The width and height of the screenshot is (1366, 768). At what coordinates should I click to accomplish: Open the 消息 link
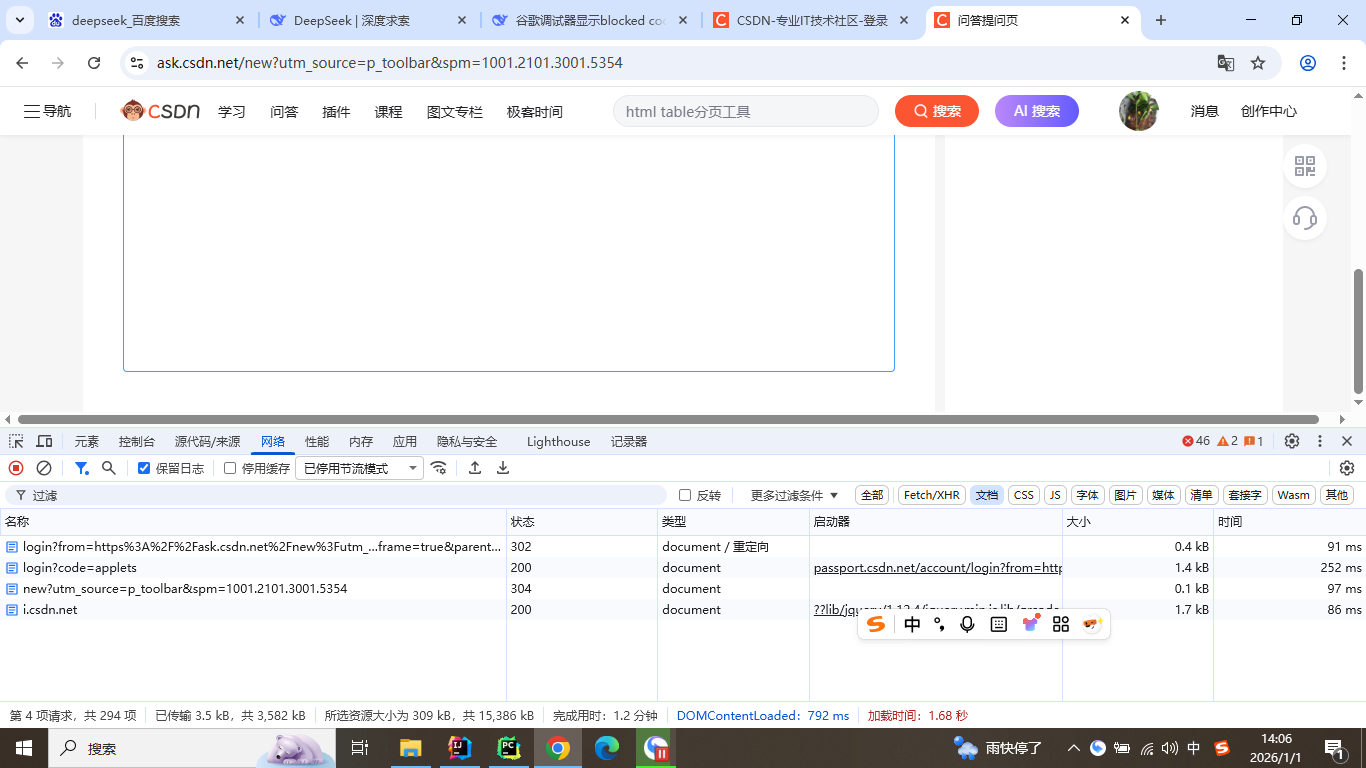pyautogui.click(x=1205, y=111)
